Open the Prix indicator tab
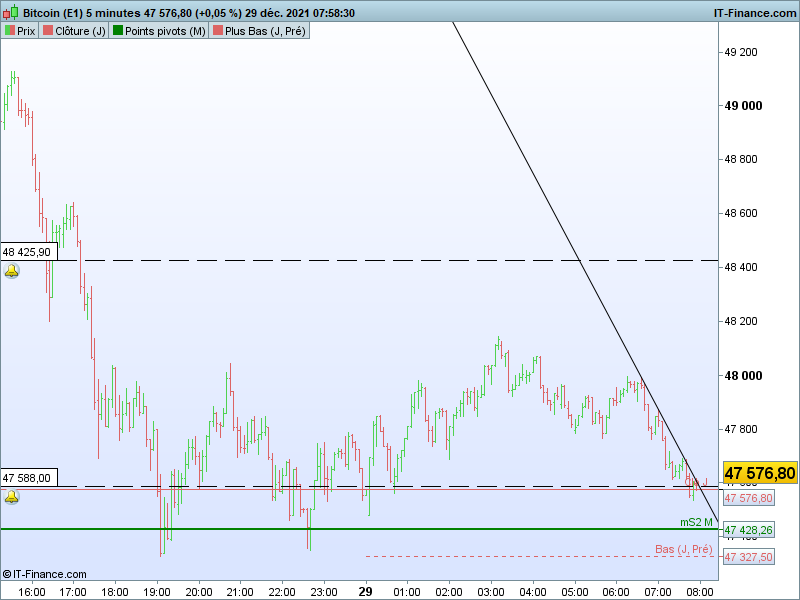The width and height of the screenshot is (800, 600). pyautogui.click(x=20, y=31)
